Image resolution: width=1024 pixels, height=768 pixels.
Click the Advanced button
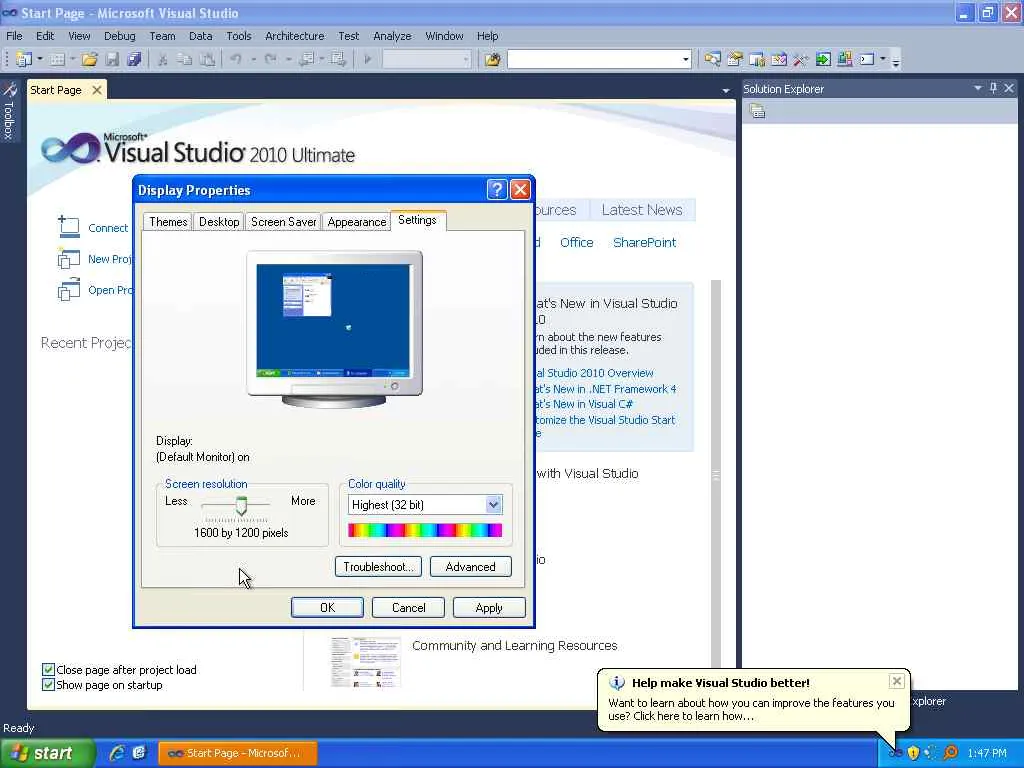470,567
